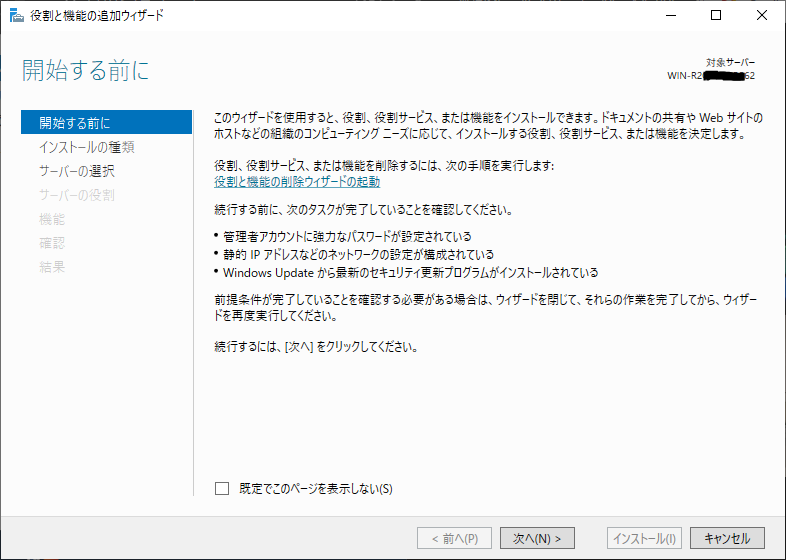Proceed with 次へ(N) > button
This screenshot has height=560, width=786.
(x=537, y=538)
